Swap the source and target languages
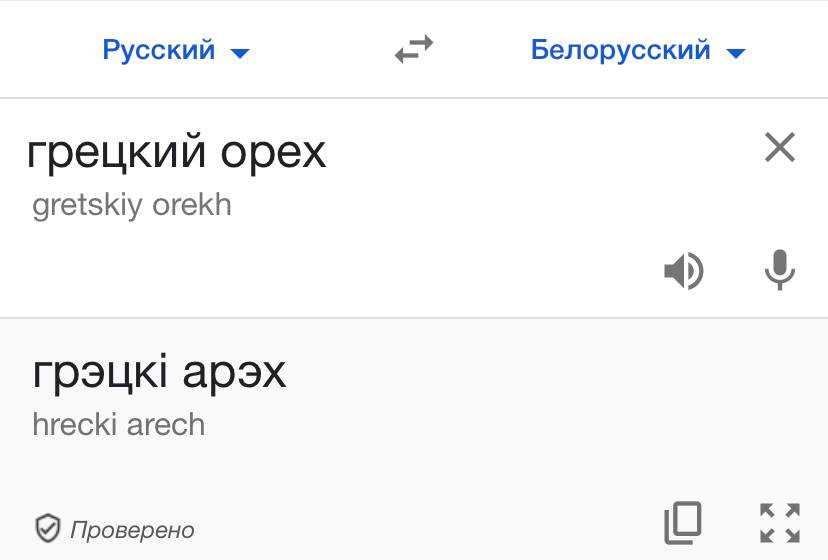This screenshot has height=560, width=828. point(414,49)
